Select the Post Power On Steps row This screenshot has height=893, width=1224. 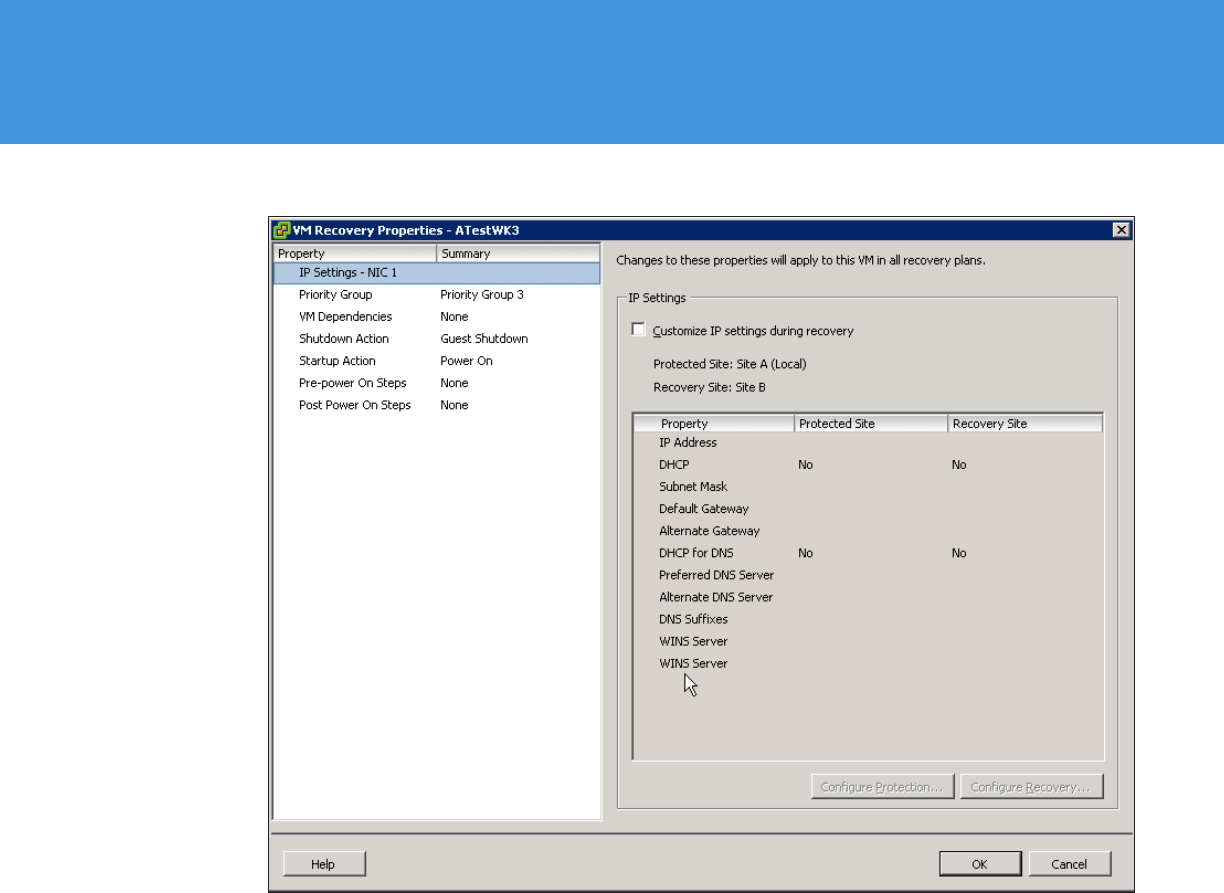click(437, 405)
